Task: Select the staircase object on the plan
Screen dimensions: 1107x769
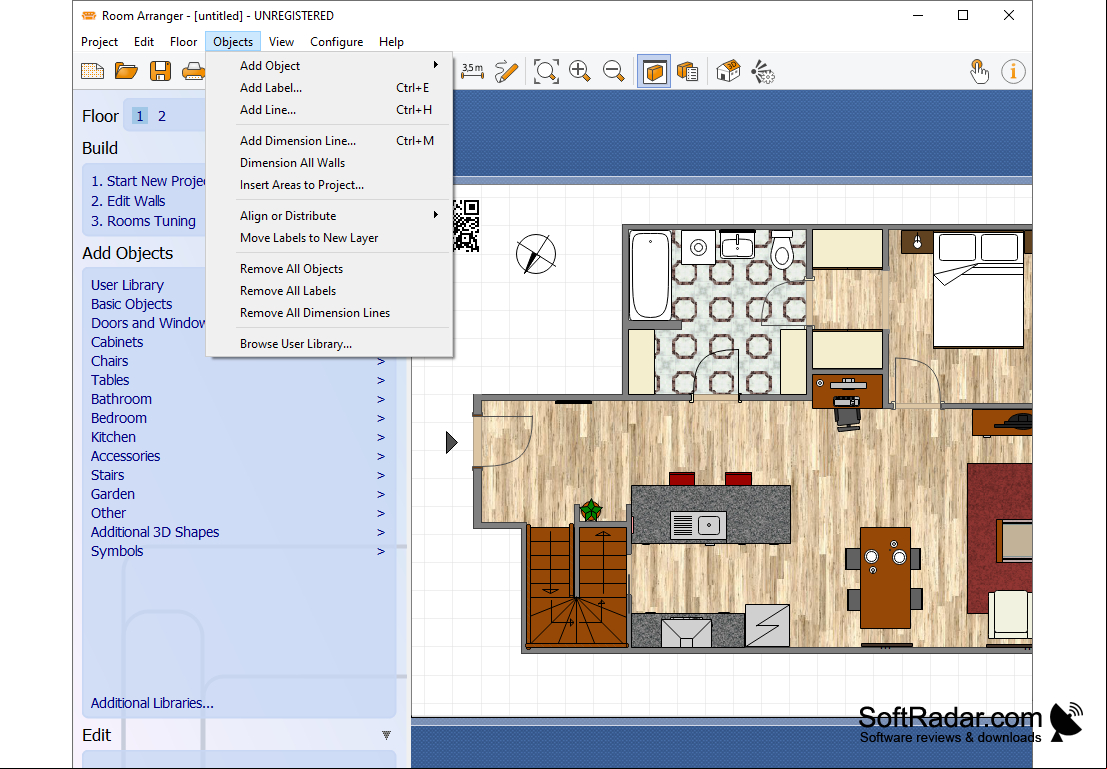Action: [x=576, y=585]
